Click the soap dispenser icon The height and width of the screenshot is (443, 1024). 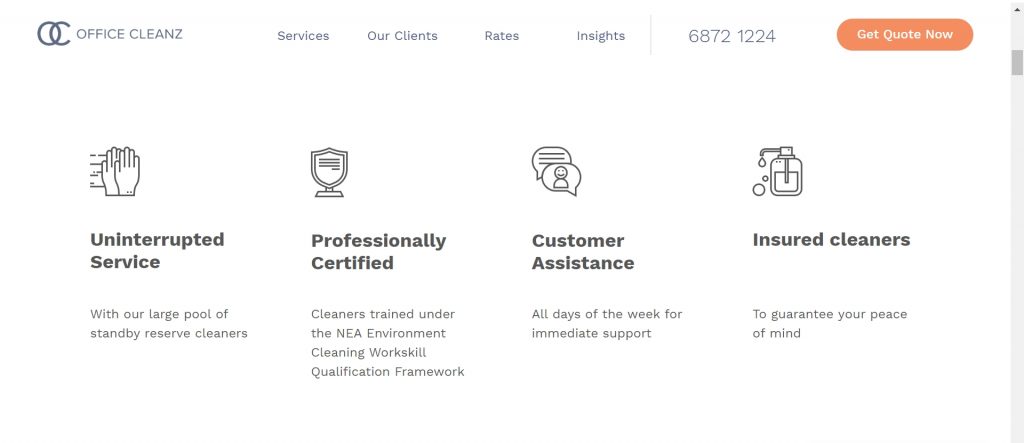click(x=778, y=171)
